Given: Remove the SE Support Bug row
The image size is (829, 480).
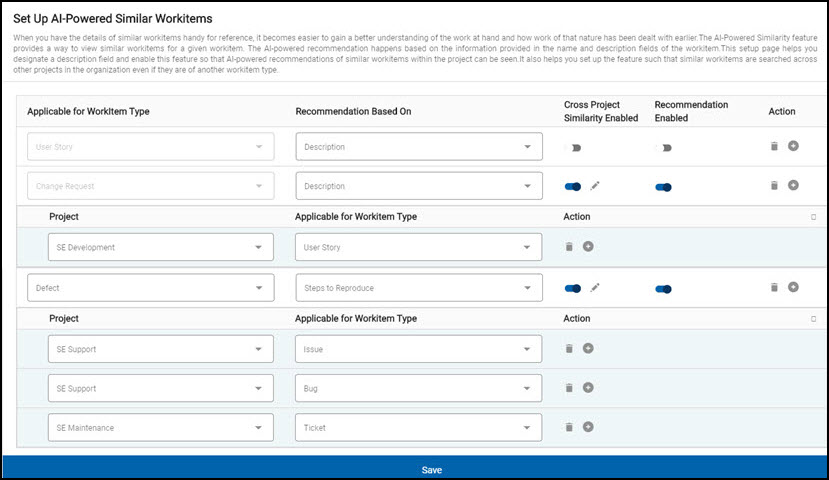Looking at the screenshot, I should click(570, 387).
